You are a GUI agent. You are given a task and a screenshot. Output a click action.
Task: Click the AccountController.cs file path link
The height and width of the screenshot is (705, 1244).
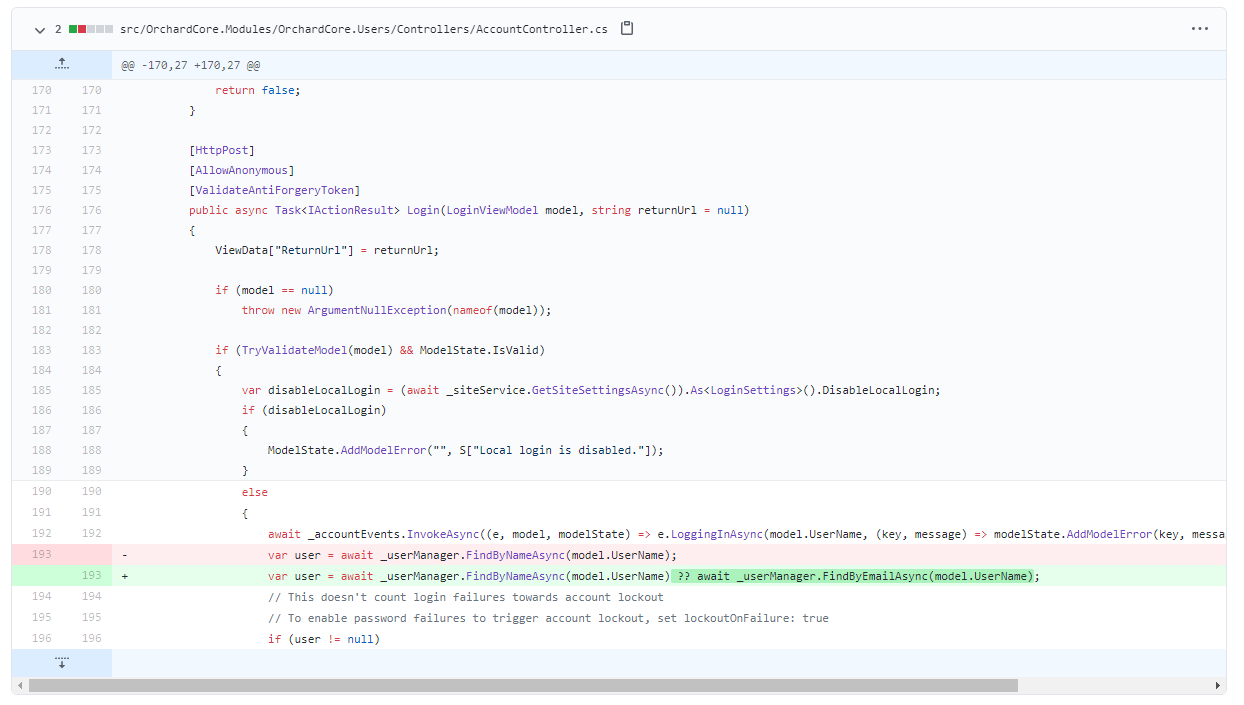[x=363, y=30]
